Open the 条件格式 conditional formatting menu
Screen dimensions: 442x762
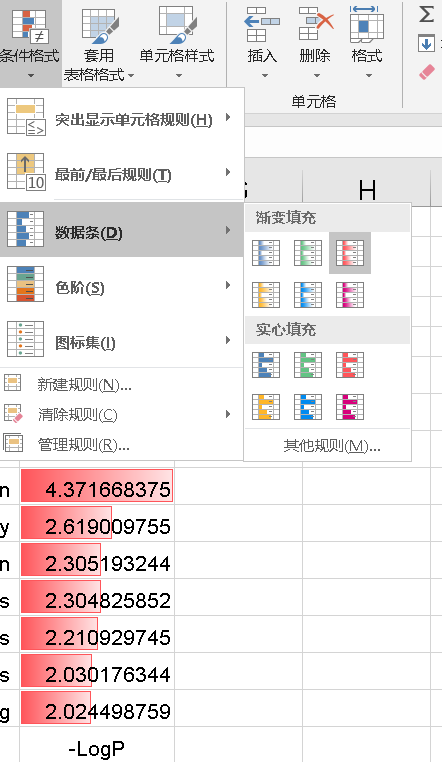pyautogui.click(x=29, y=43)
